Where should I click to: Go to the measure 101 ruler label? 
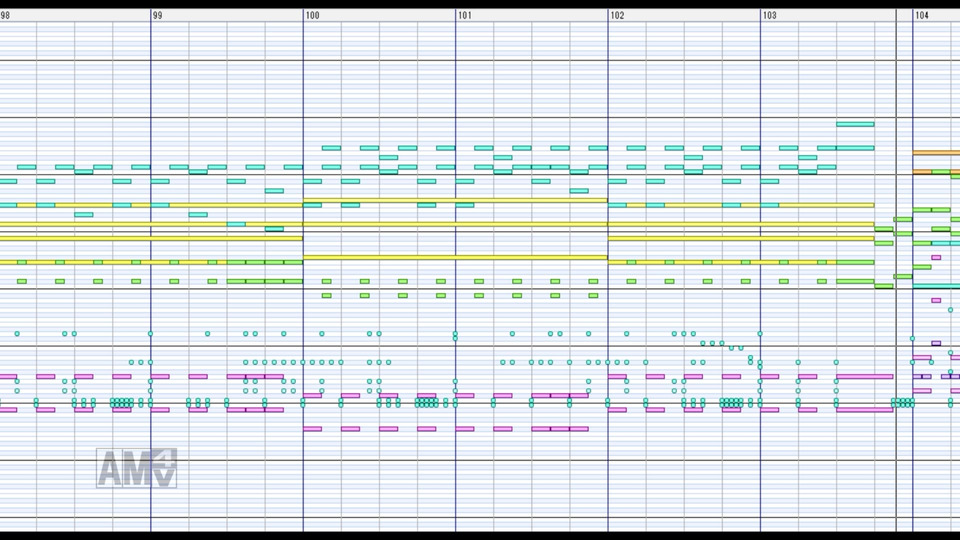(465, 15)
